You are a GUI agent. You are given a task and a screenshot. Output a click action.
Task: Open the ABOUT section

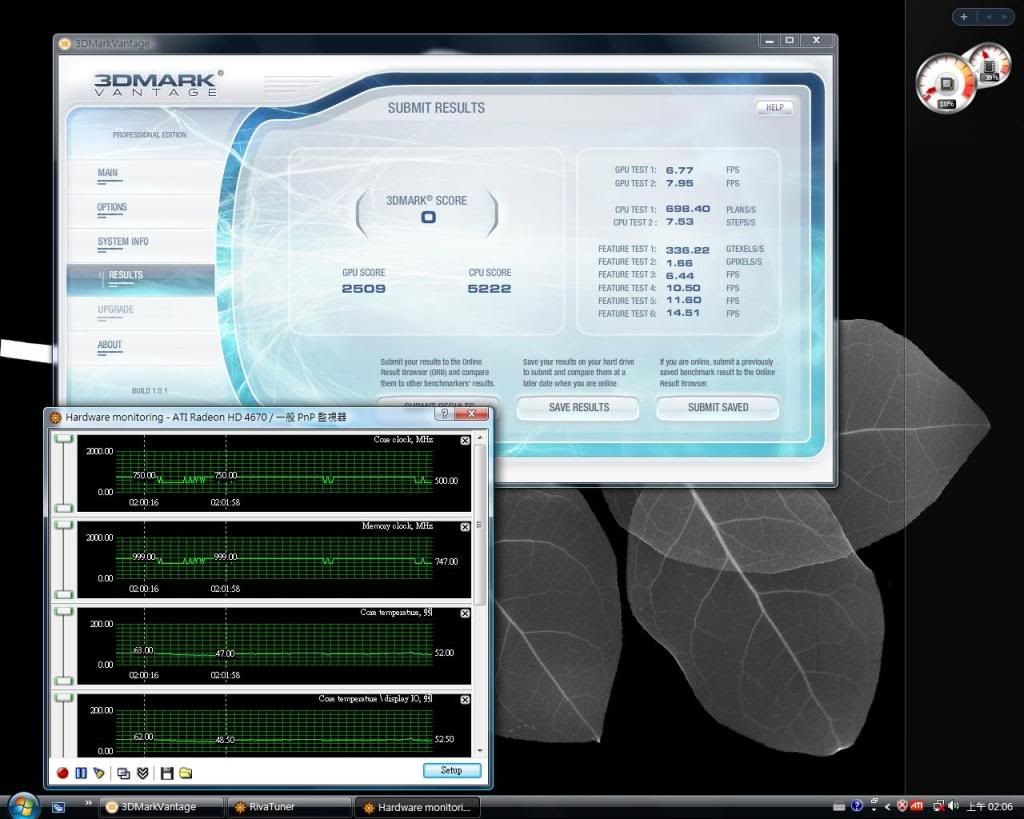(x=110, y=345)
